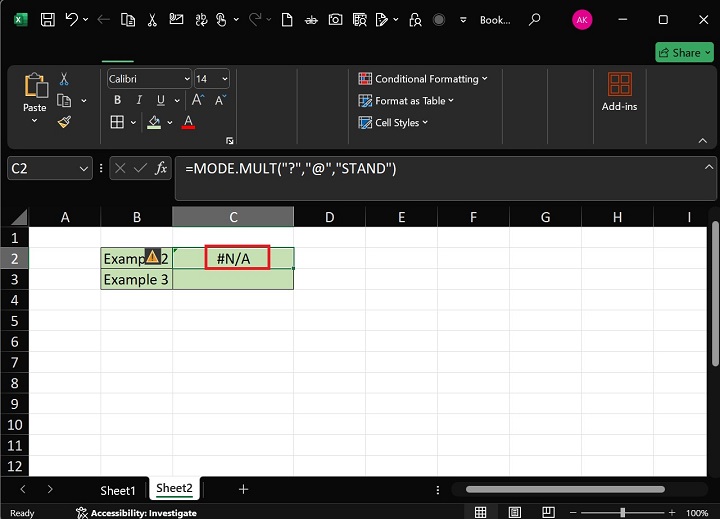Click the zoom slider handle
Screen dimensions: 720x519
click(x=623, y=512)
